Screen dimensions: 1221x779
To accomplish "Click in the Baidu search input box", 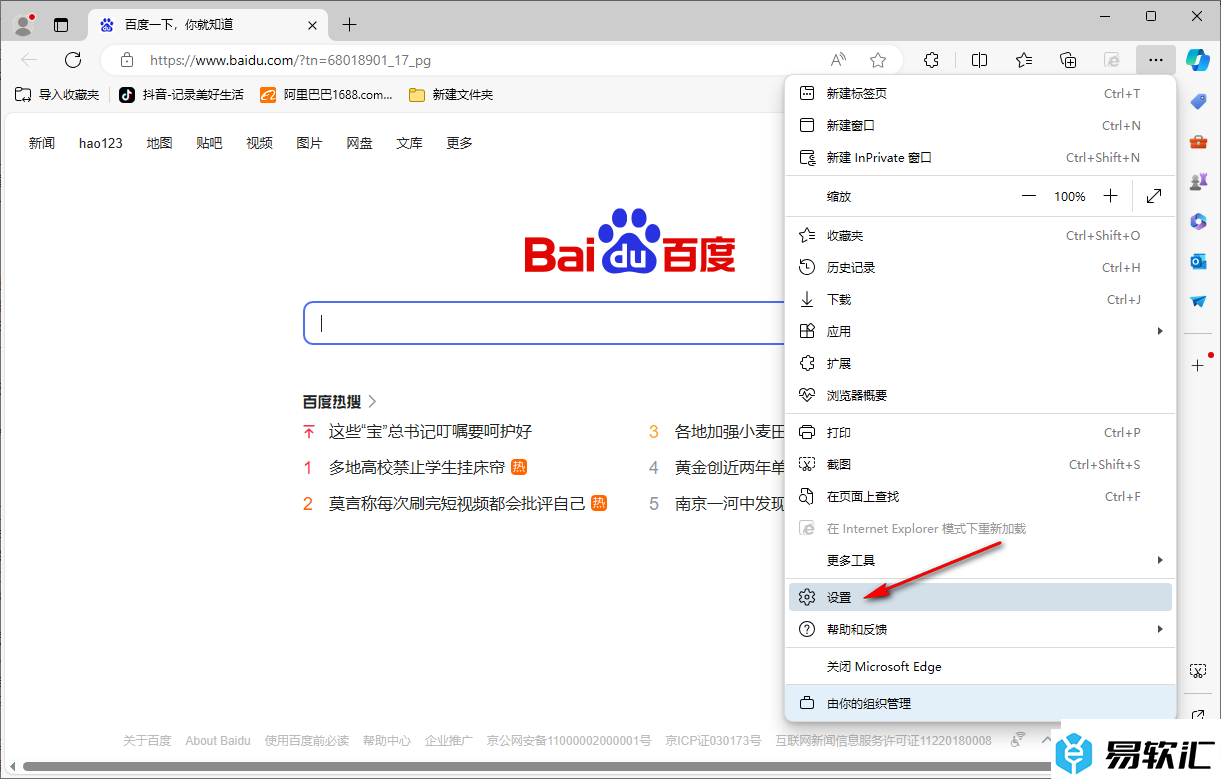I will (540, 323).
